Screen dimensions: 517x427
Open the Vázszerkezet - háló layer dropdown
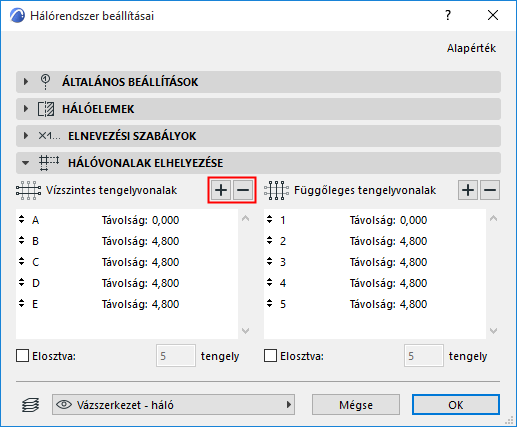pyautogui.click(x=173, y=405)
